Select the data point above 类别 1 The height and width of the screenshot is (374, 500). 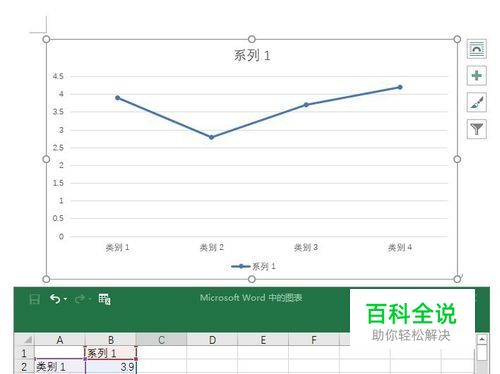click(x=118, y=98)
